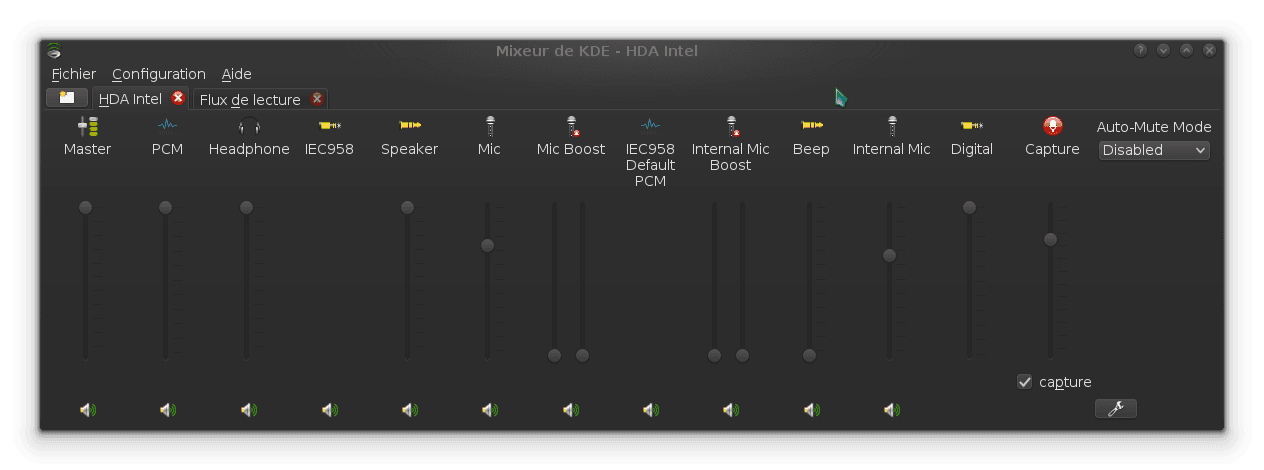Click the Digital slider handle
Screen dimensions: 1264x470
click(x=970, y=208)
